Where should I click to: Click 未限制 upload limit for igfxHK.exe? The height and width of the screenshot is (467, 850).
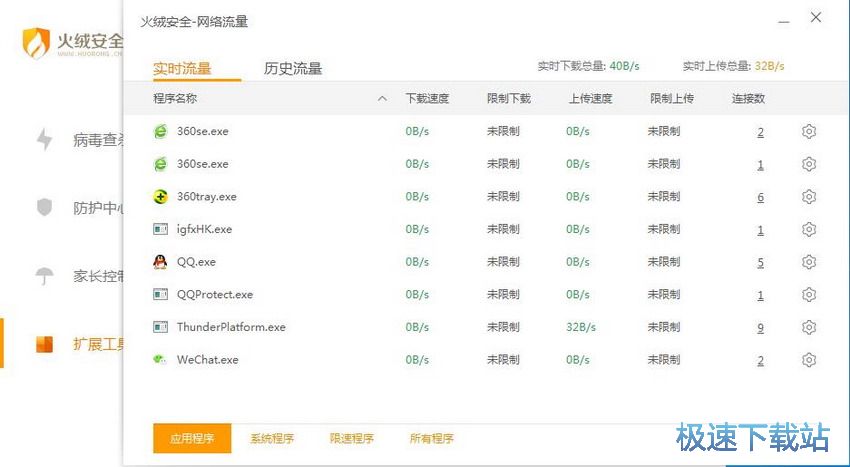664,229
